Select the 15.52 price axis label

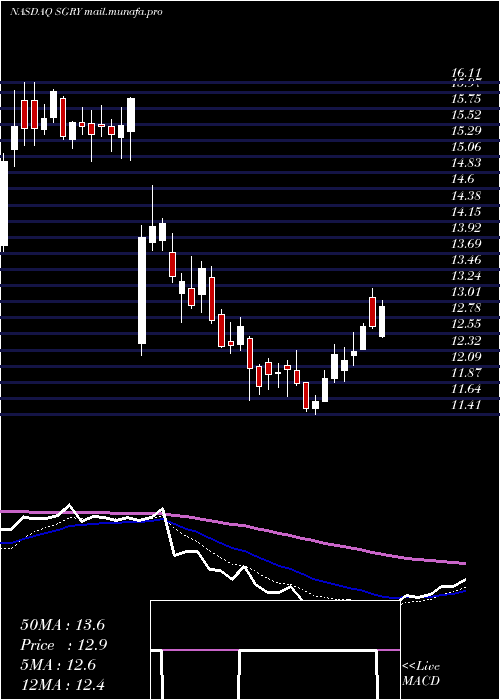(467, 115)
